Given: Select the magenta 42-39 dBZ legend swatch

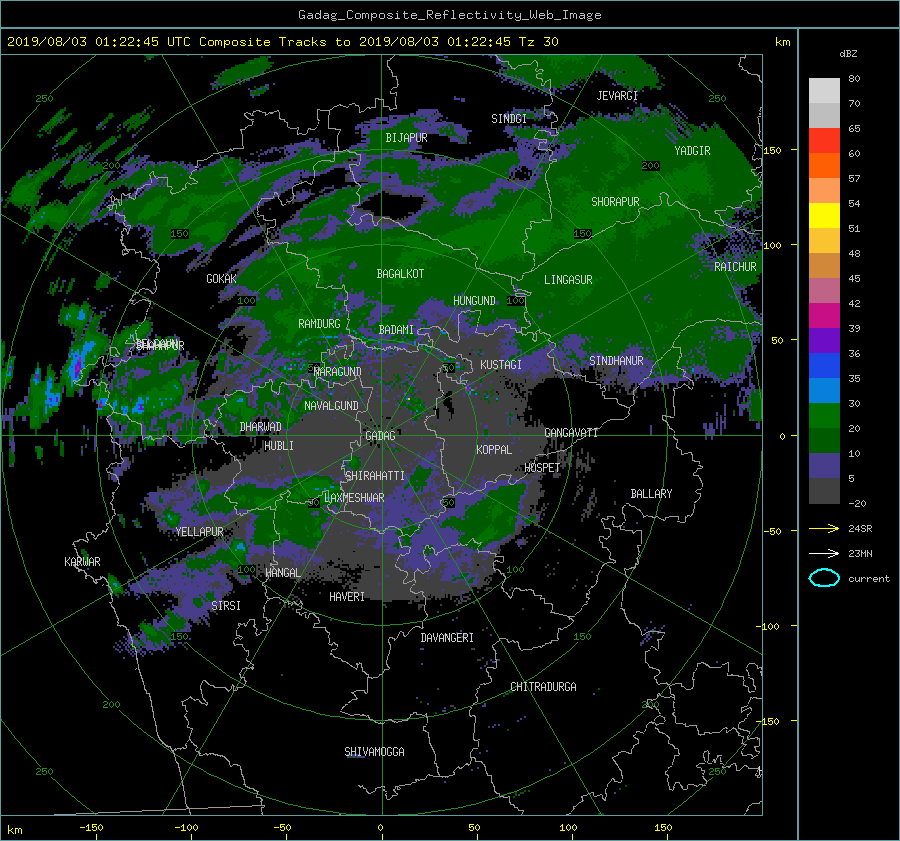Looking at the screenshot, I should click(824, 315).
